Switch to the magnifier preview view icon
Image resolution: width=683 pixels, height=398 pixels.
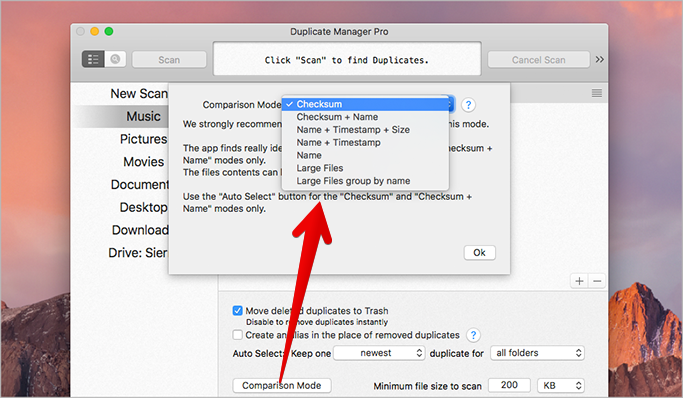point(115,59)
